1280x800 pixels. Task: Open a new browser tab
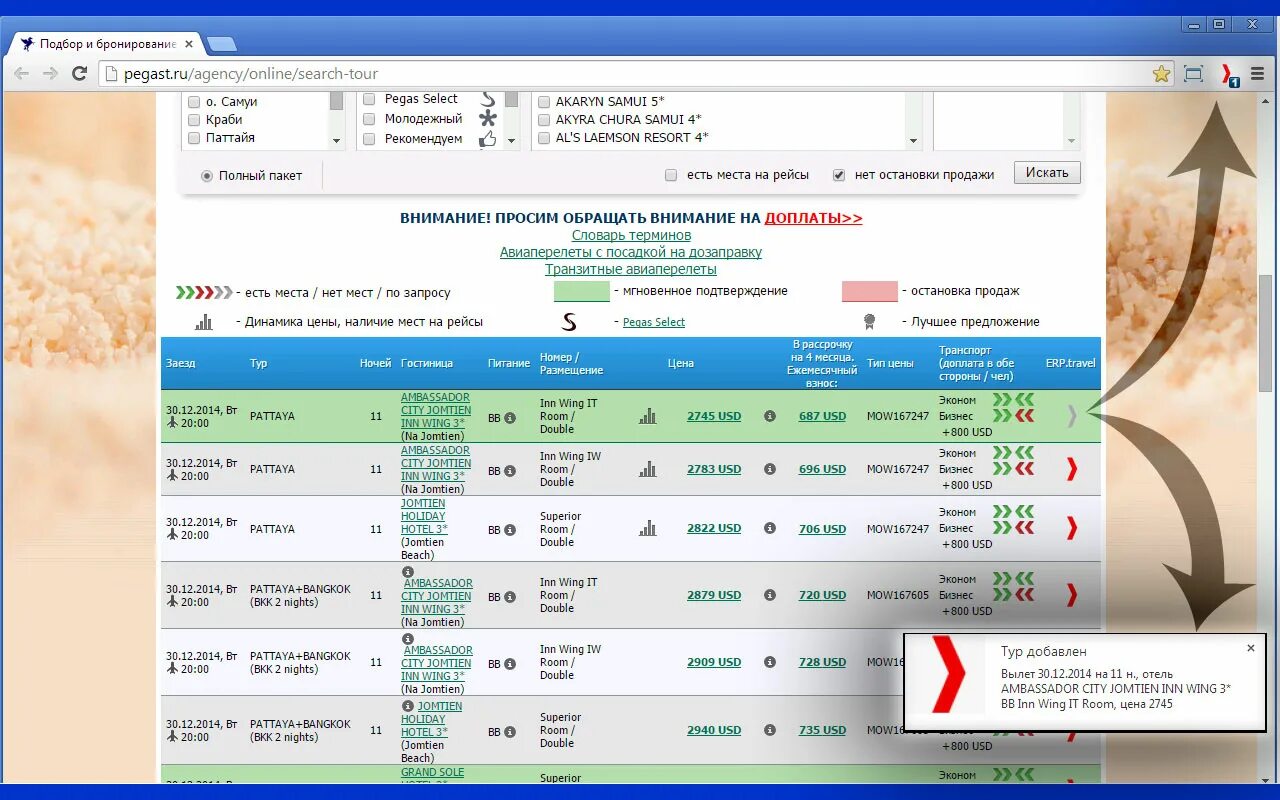click(x=221, y=44)
